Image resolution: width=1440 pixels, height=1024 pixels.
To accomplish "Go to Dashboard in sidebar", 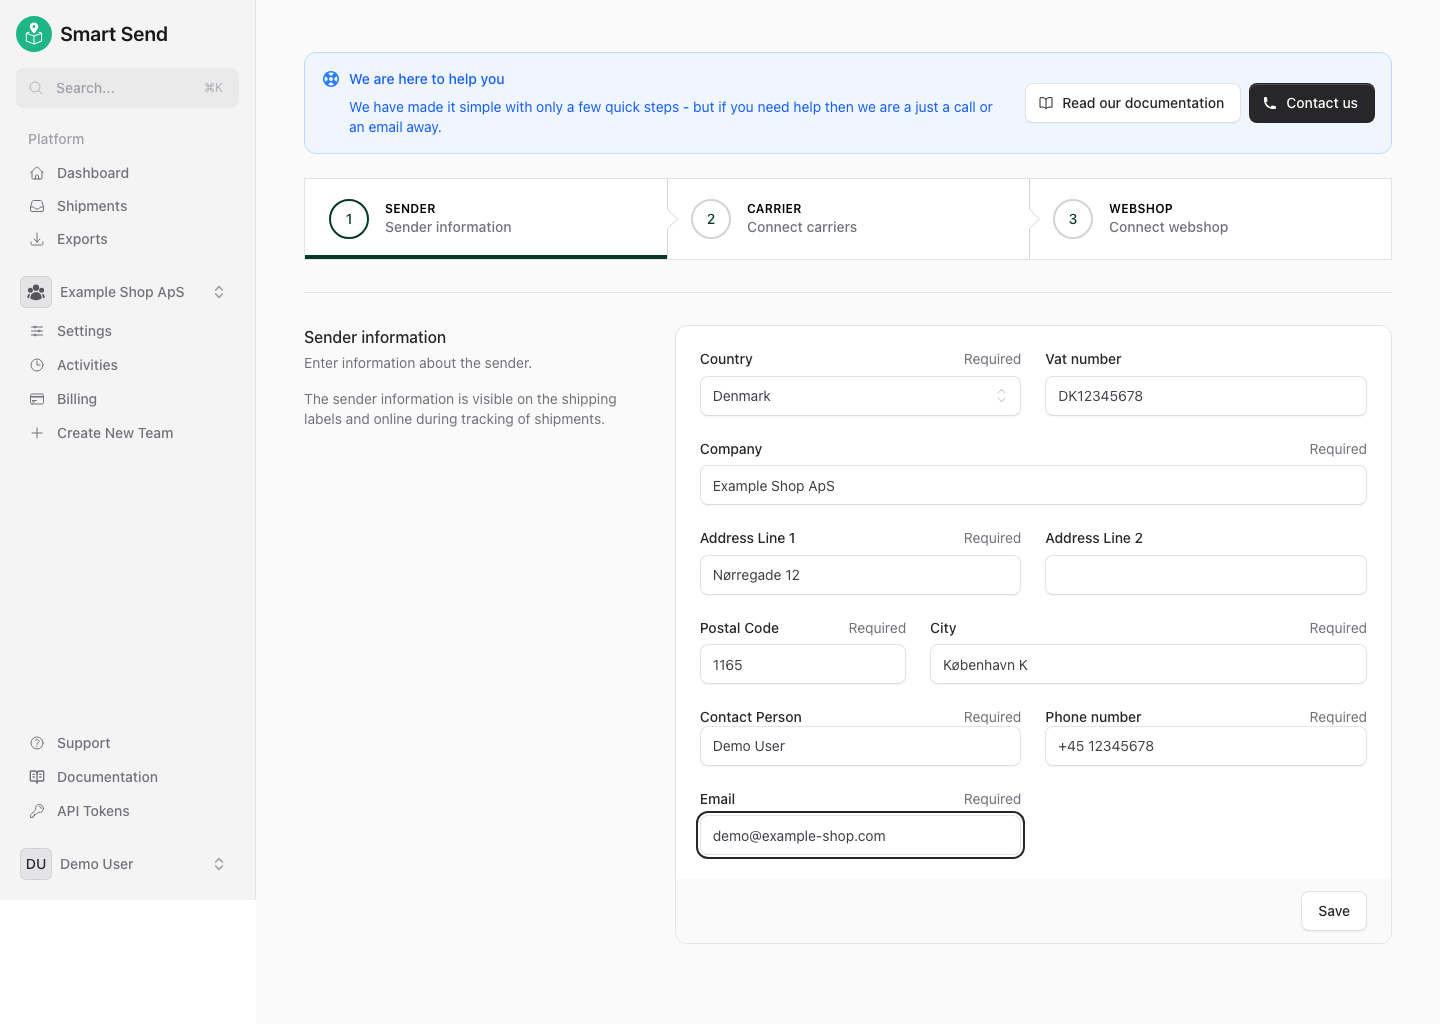I will click(x=128, y=173).
